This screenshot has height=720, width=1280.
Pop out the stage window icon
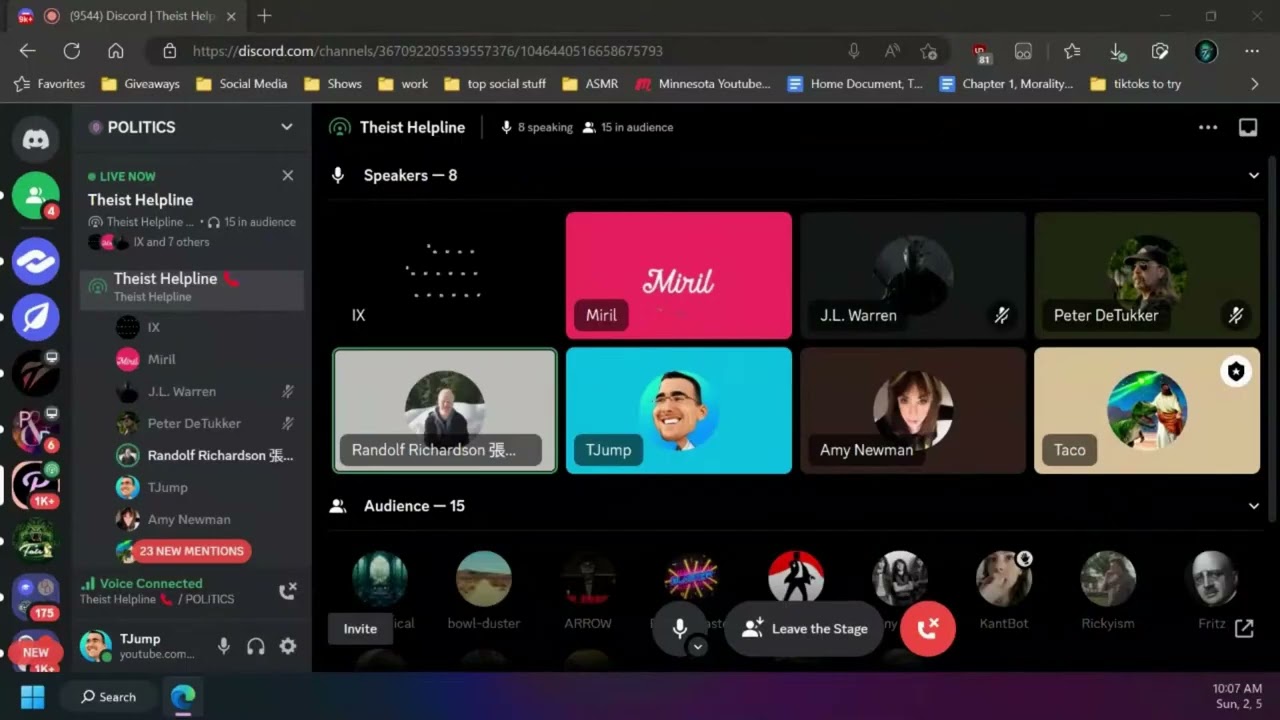point(1244,628)
